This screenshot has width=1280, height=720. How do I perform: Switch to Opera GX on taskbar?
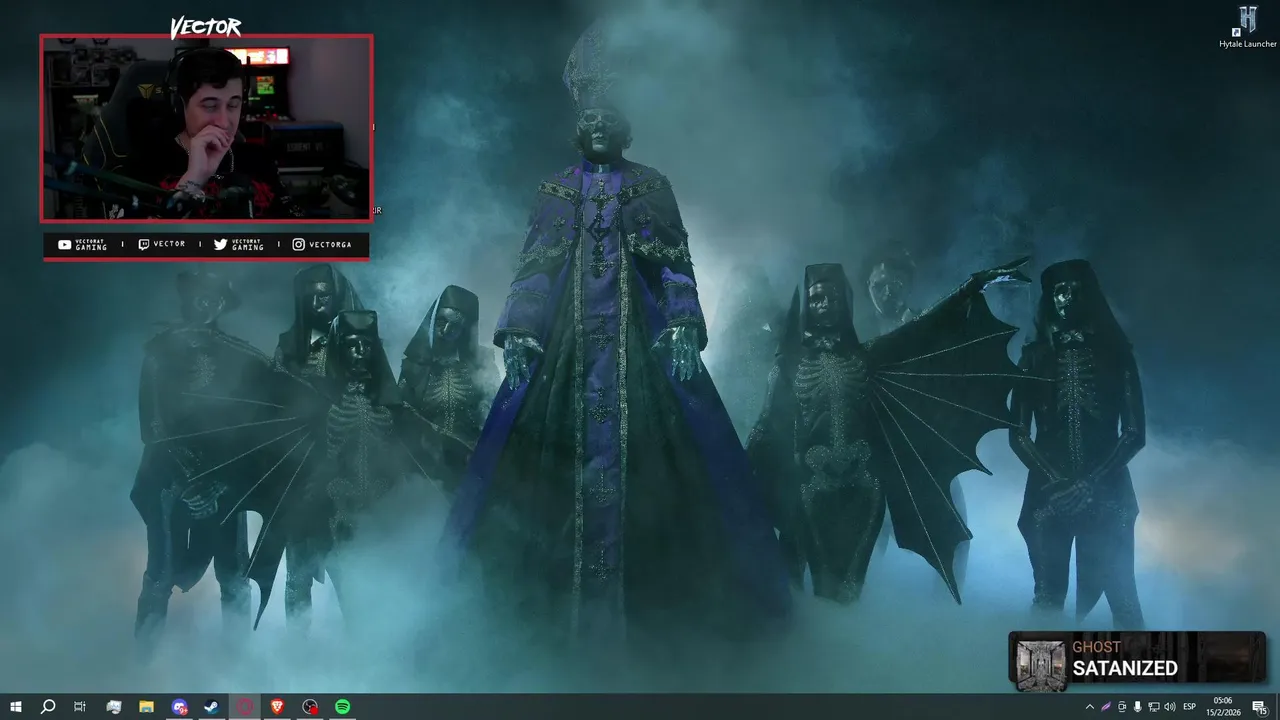245,707
